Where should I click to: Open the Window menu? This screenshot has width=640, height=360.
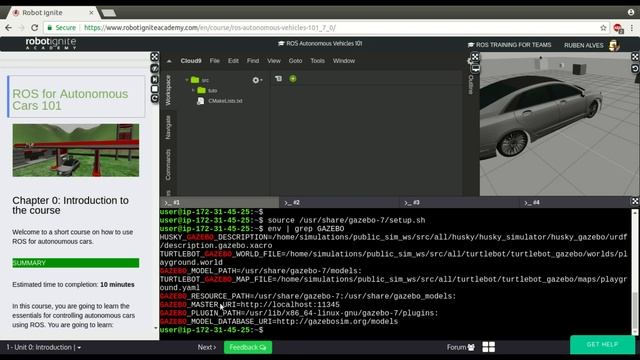(x=344, y=61)
